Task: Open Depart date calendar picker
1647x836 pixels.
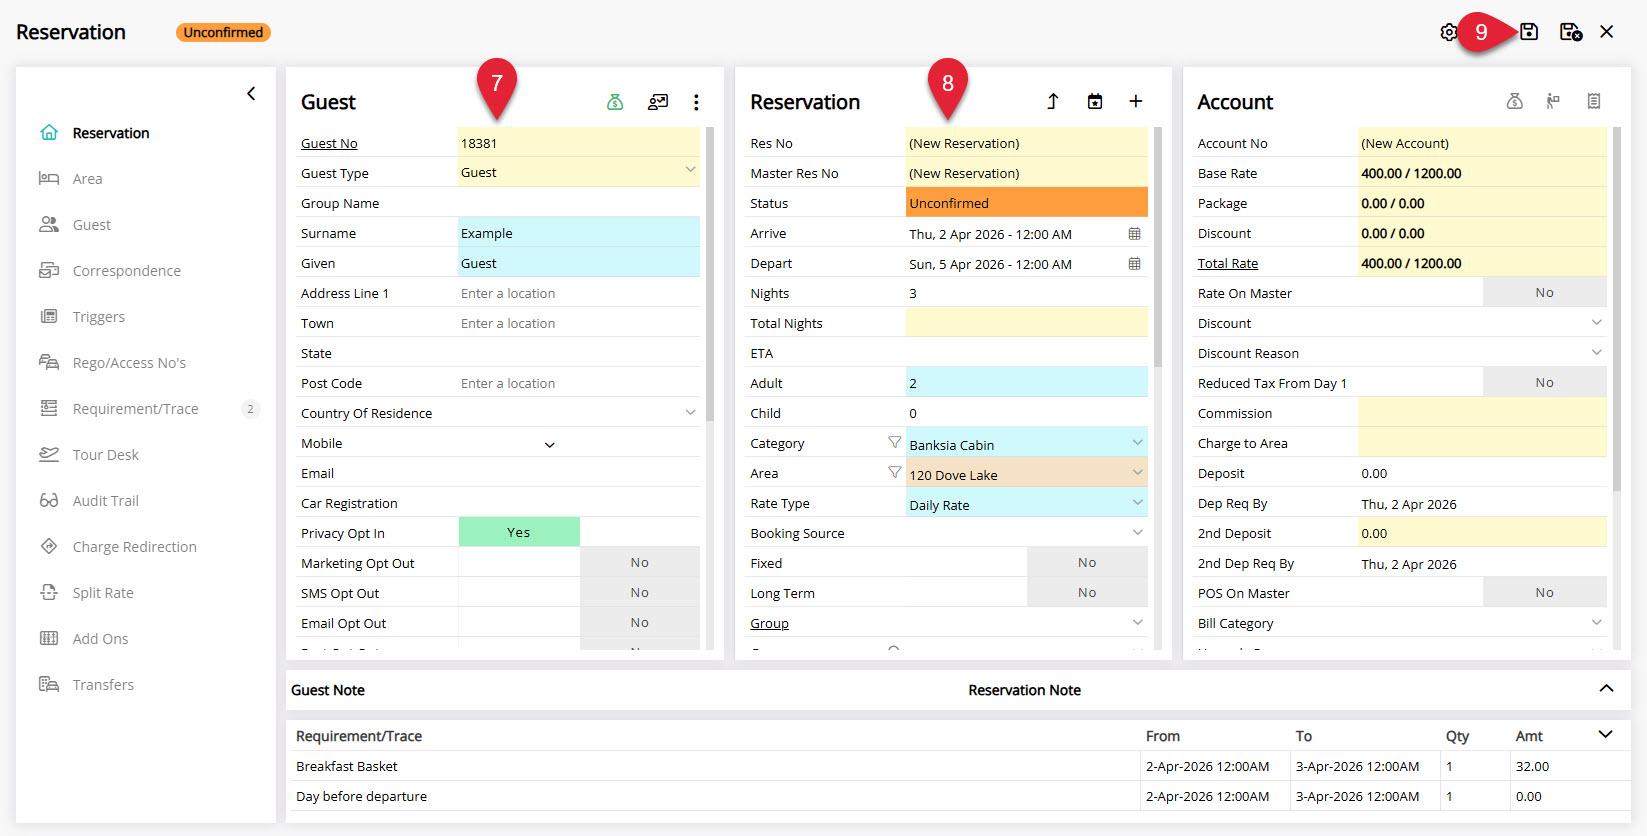Action: point(1134,264)
